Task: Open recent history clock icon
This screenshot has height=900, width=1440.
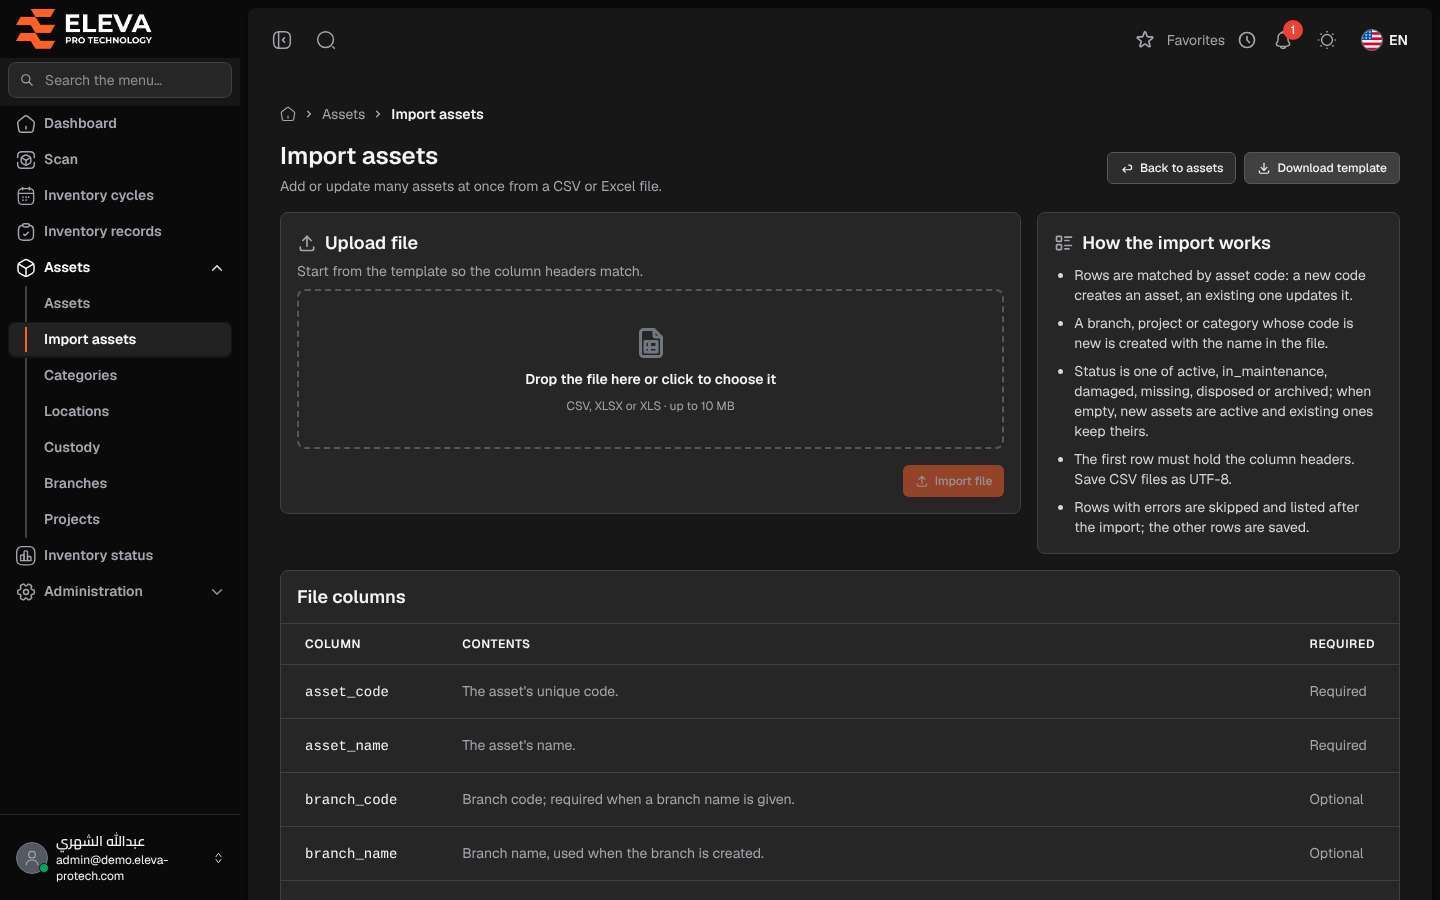Action: click(x=1247, y=40)
